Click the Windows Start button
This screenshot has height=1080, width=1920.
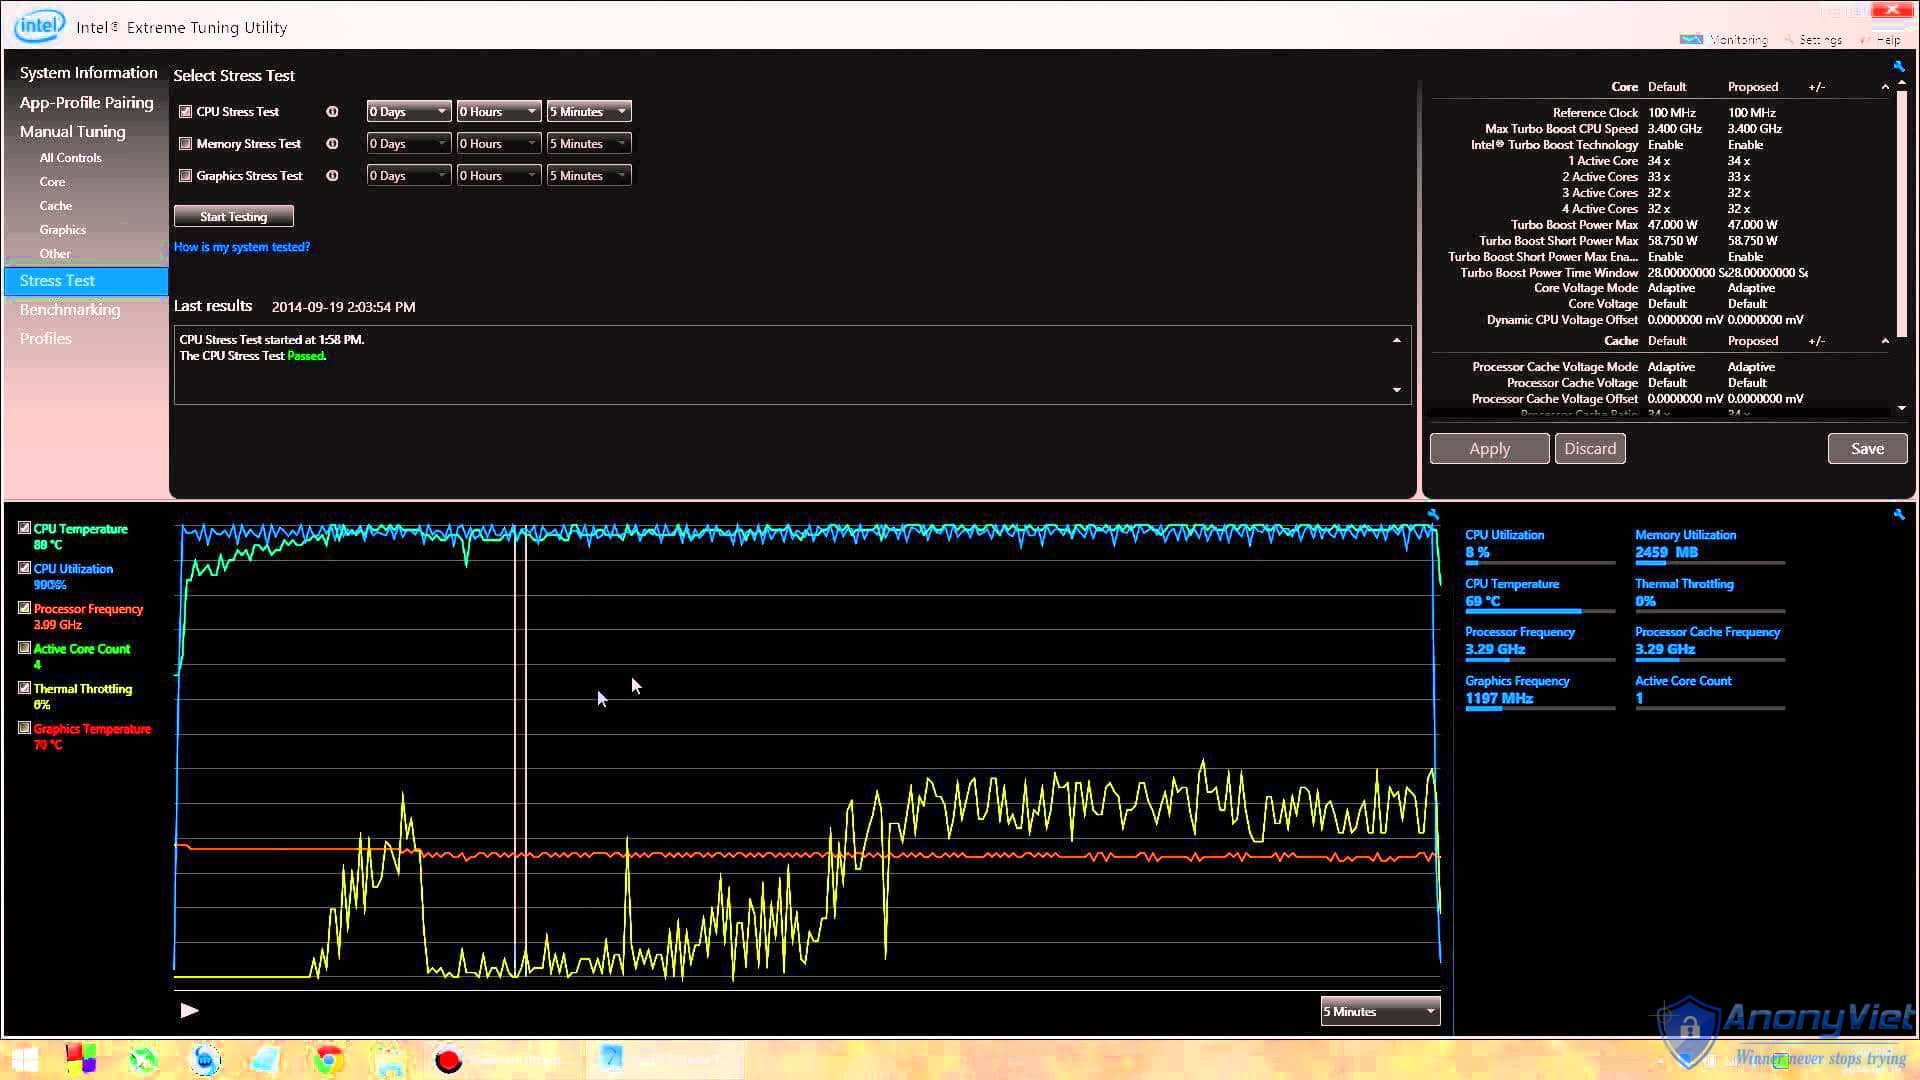point(25,1059)
